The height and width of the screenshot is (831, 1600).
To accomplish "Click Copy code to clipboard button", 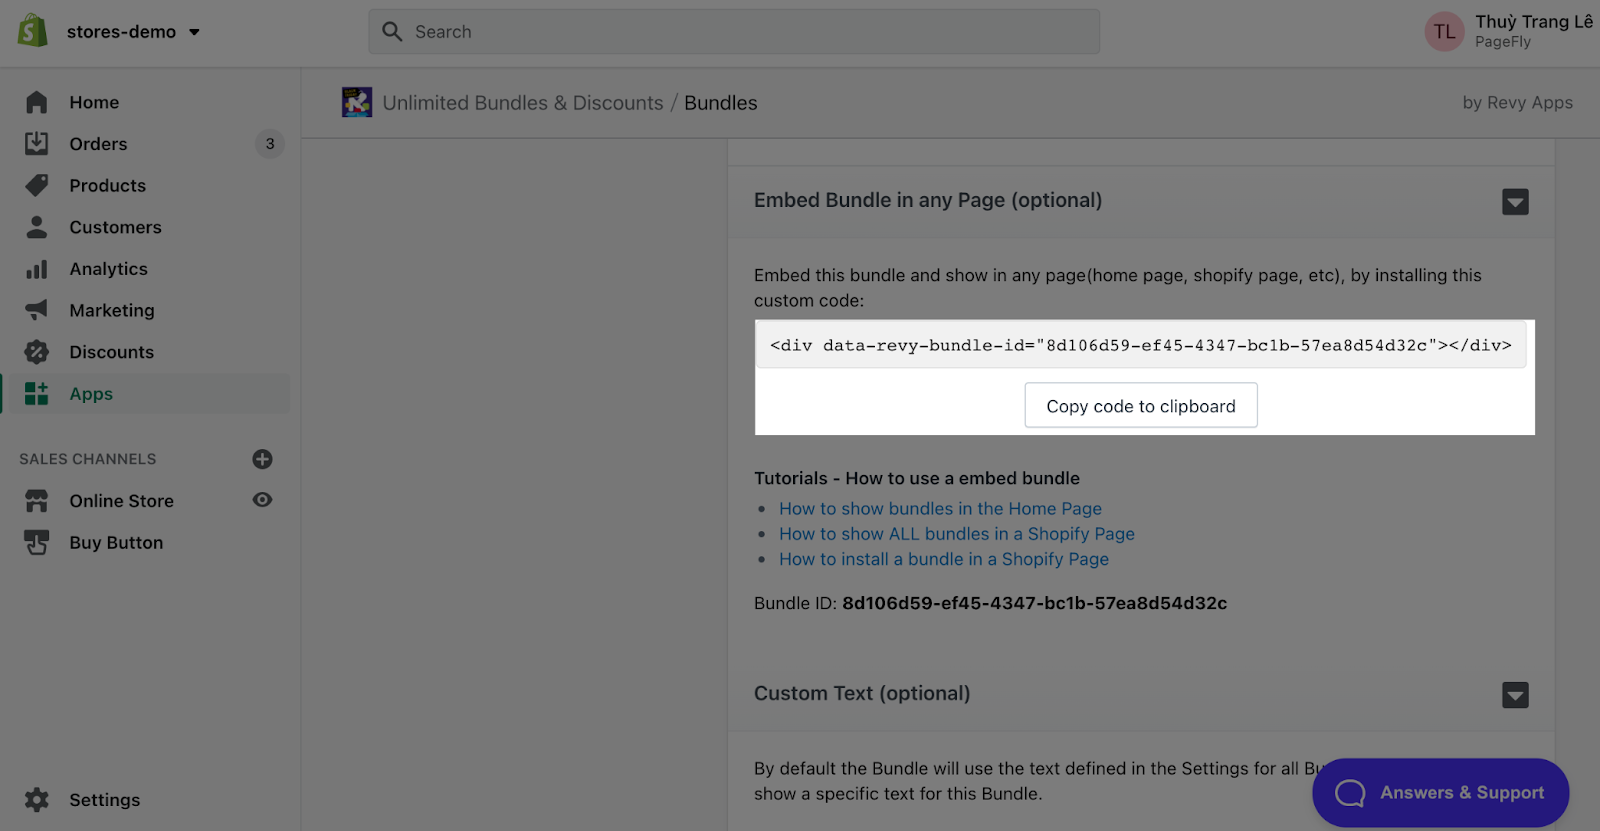I will click(x=1141, y=406).
